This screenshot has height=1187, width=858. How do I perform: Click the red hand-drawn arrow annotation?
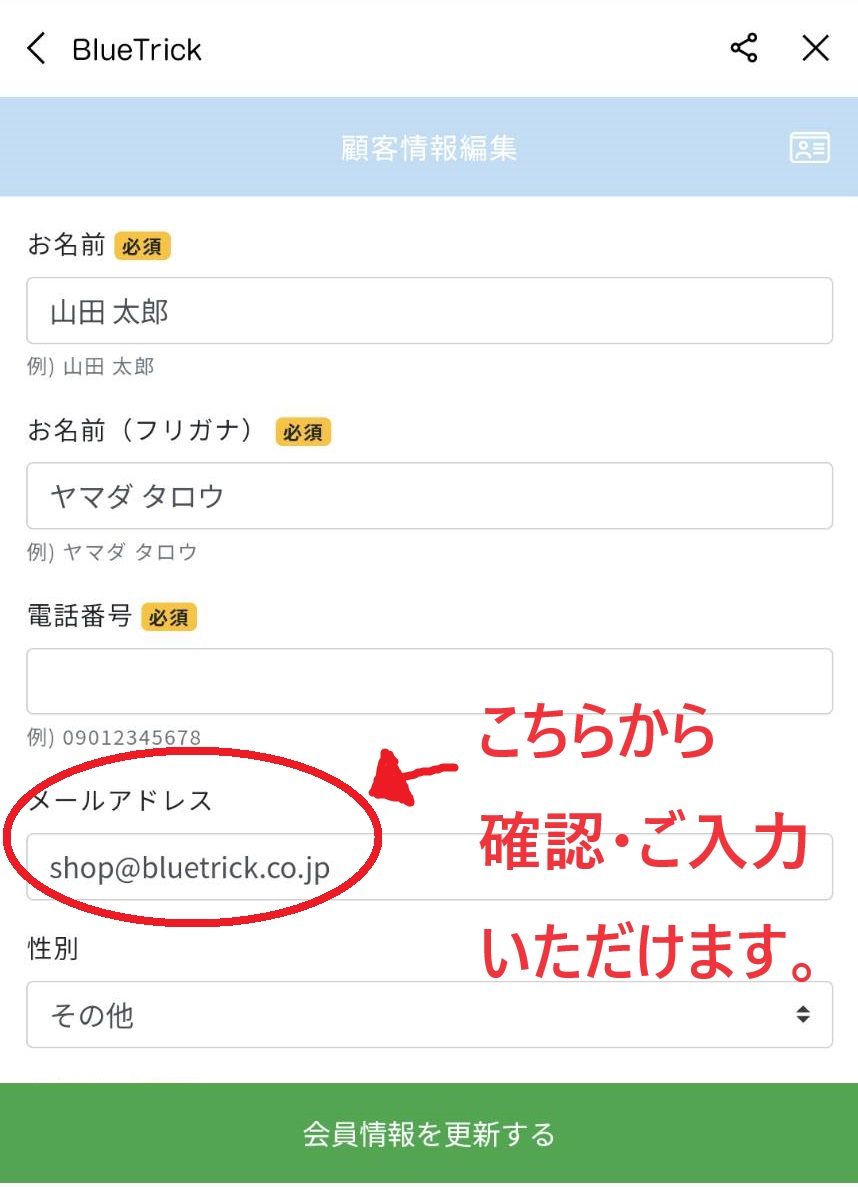tap(410, 777)
